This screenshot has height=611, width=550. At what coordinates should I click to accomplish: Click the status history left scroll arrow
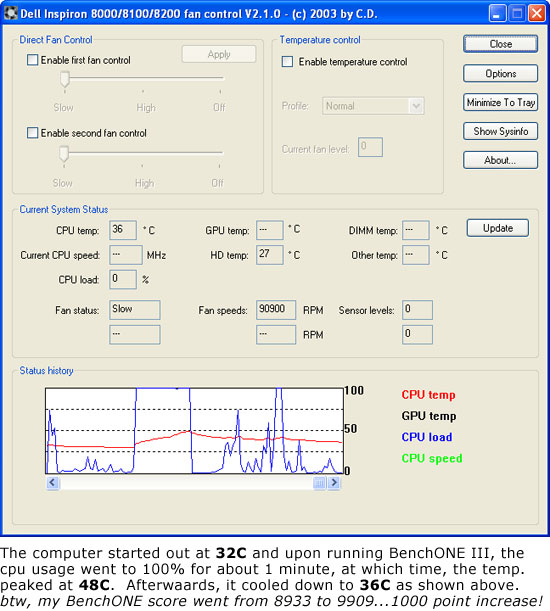[x=53, y=483]
